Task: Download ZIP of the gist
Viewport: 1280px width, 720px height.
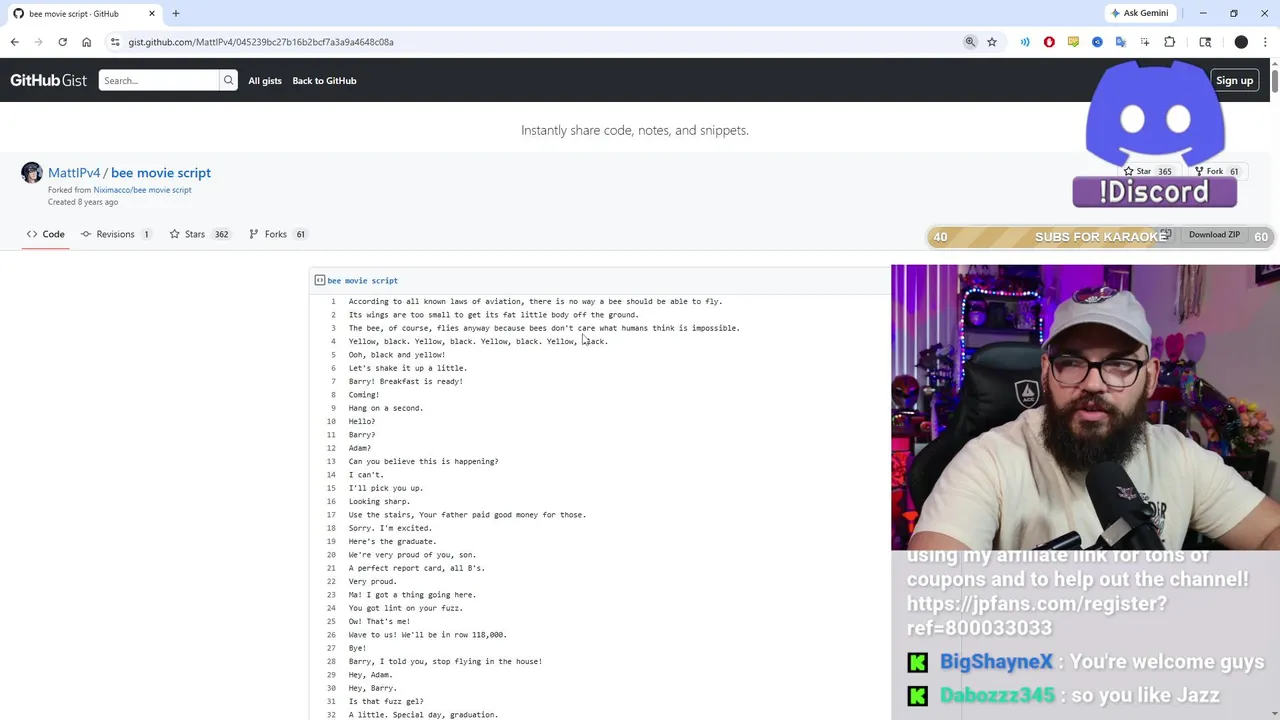Action: [1214, 235]
